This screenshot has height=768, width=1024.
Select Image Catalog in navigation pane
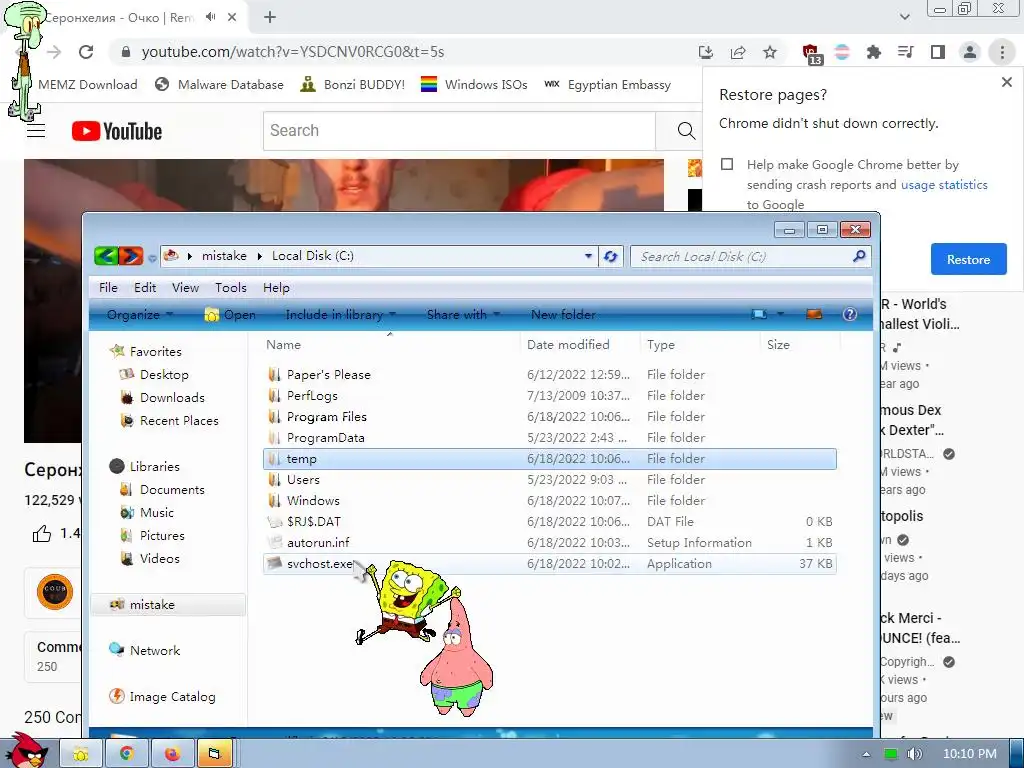coord(162,697)
